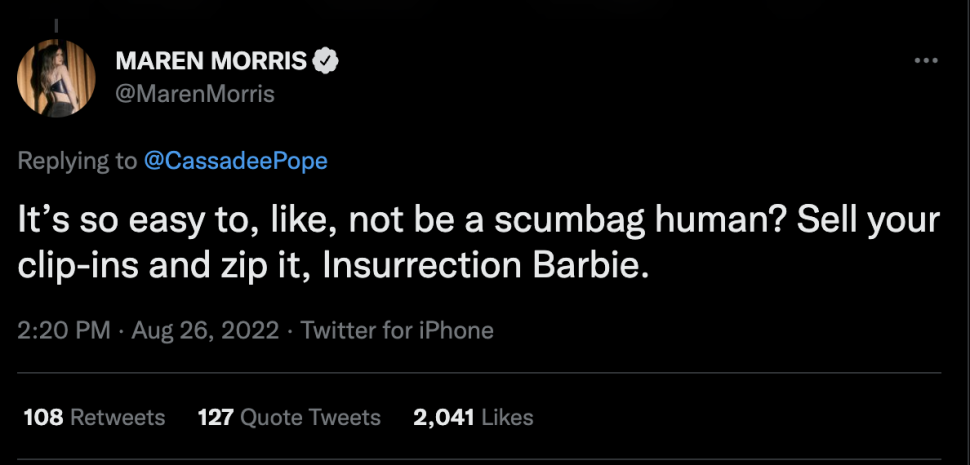Viewport: 970px width, 465px height.
Task: Click the "Quote Tweets" word label
Action: [310, 417]
